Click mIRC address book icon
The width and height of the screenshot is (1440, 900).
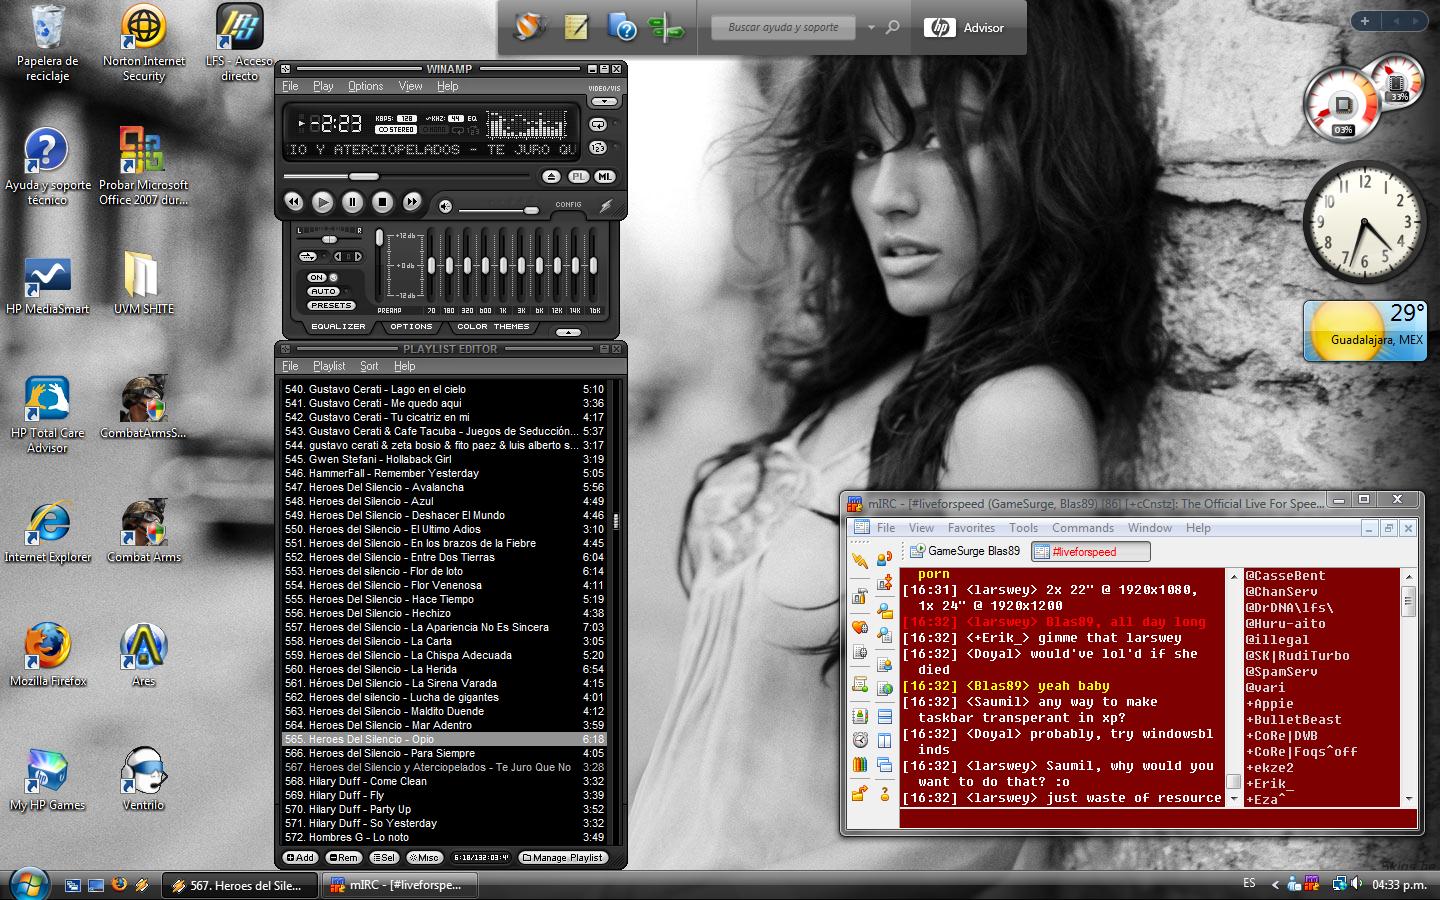click(859, 715)
